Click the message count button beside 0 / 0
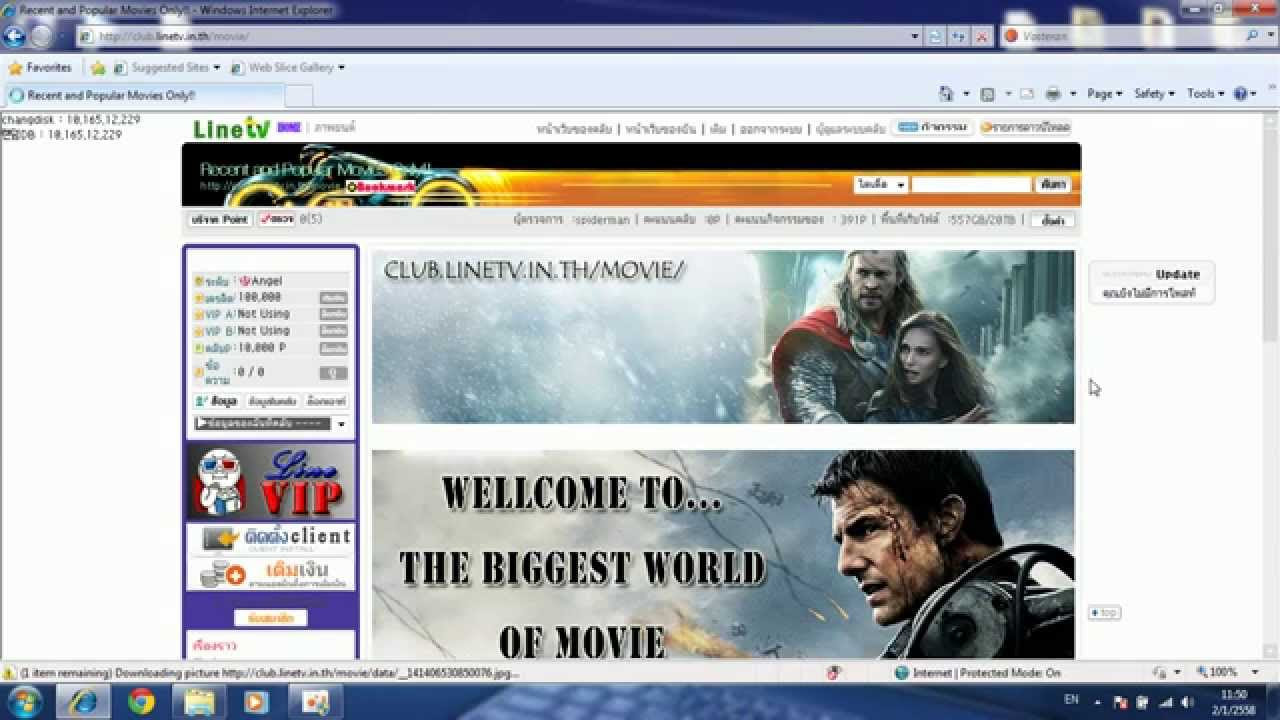 [x=333, y=373]
